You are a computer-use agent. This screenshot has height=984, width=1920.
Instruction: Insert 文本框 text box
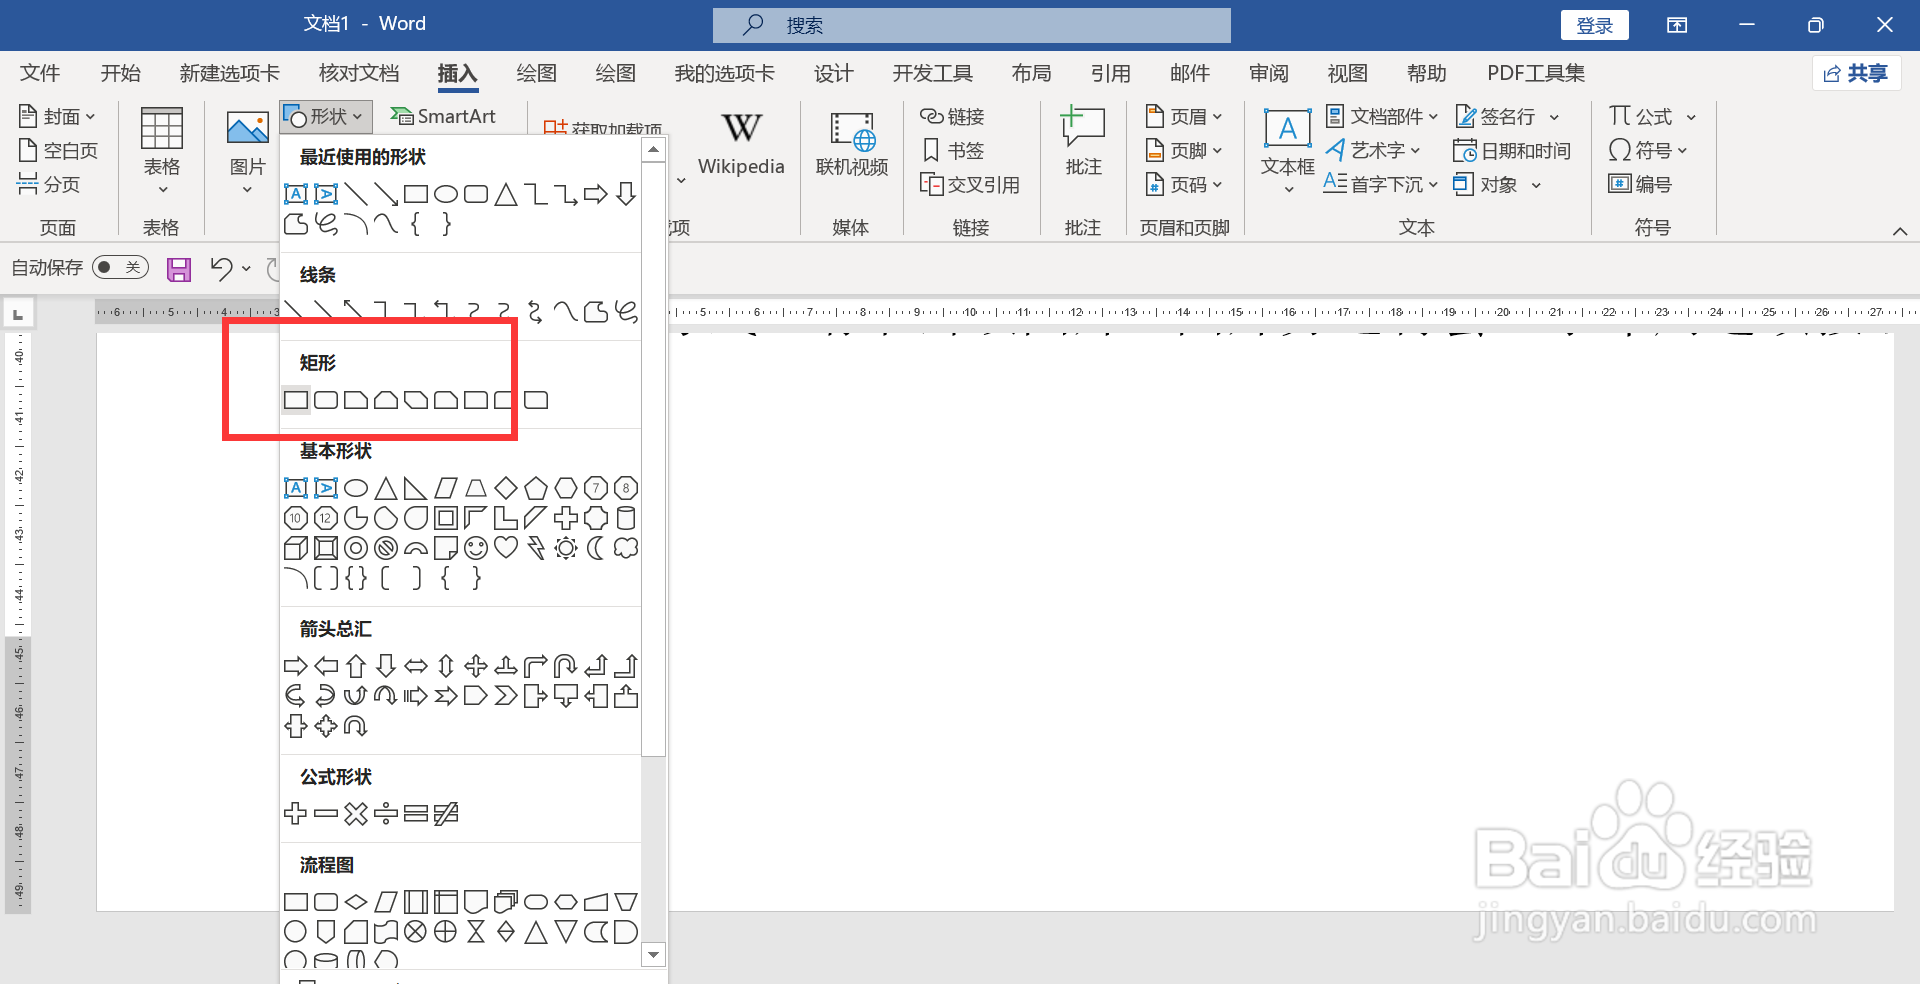[1288, 151]
